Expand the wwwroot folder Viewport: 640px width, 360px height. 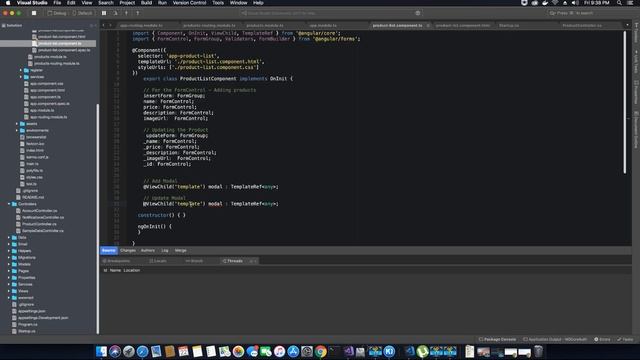(x=9, y=298)
